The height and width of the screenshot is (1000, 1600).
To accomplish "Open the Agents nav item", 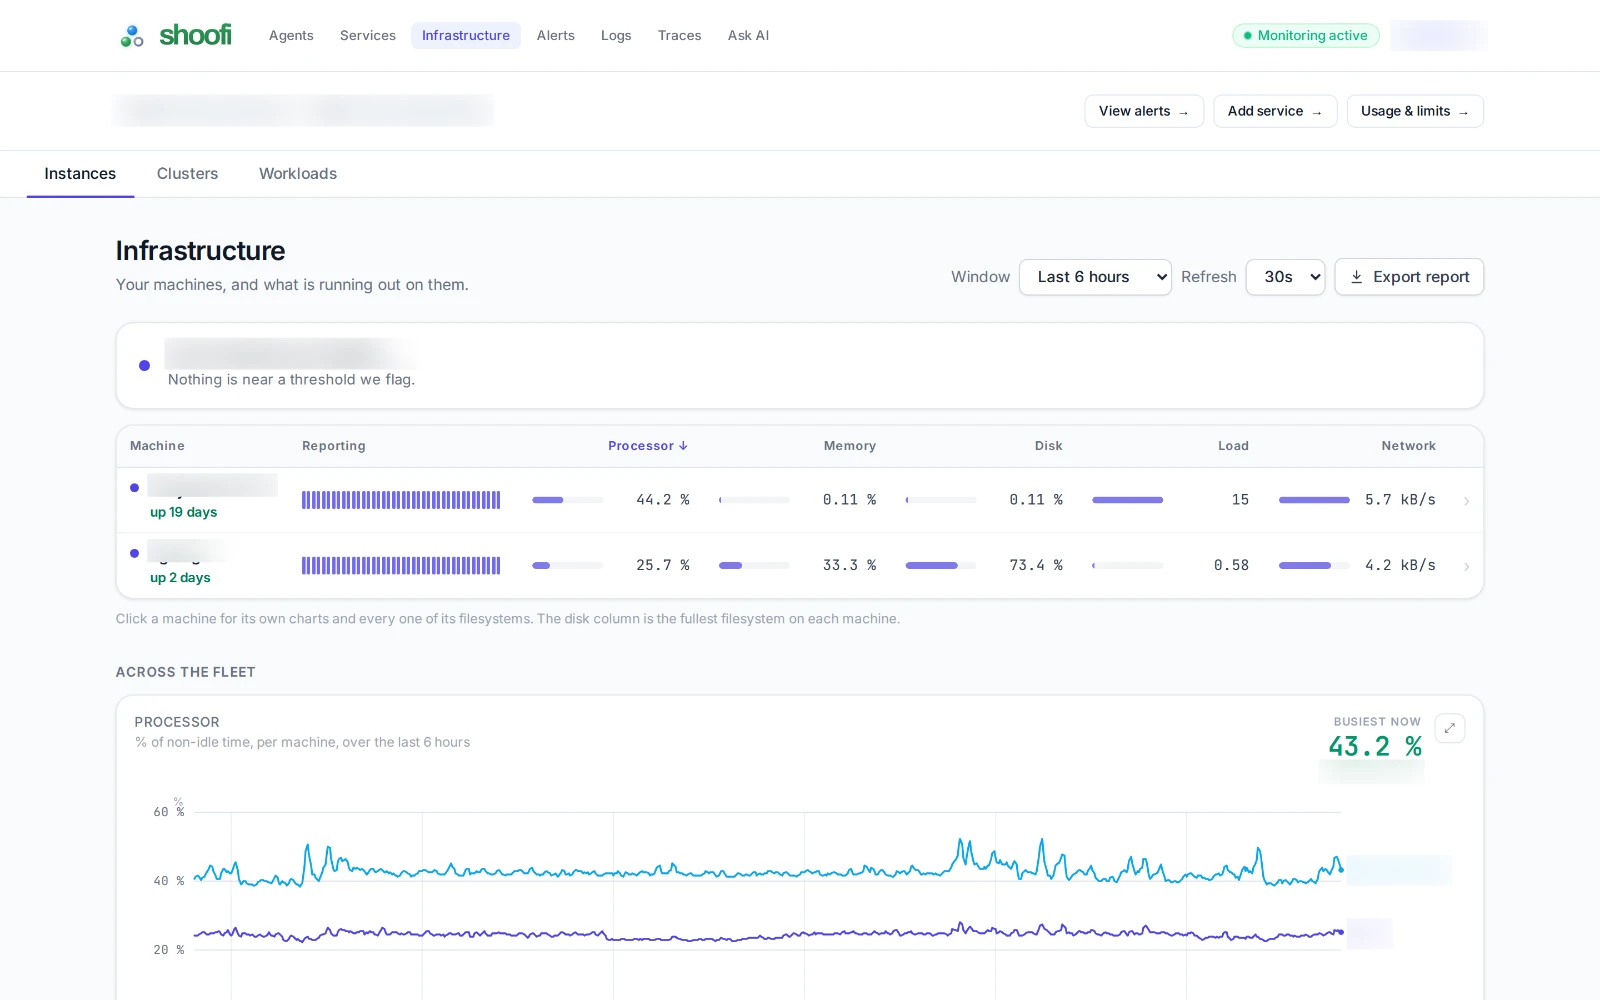I will coord(291,36).
